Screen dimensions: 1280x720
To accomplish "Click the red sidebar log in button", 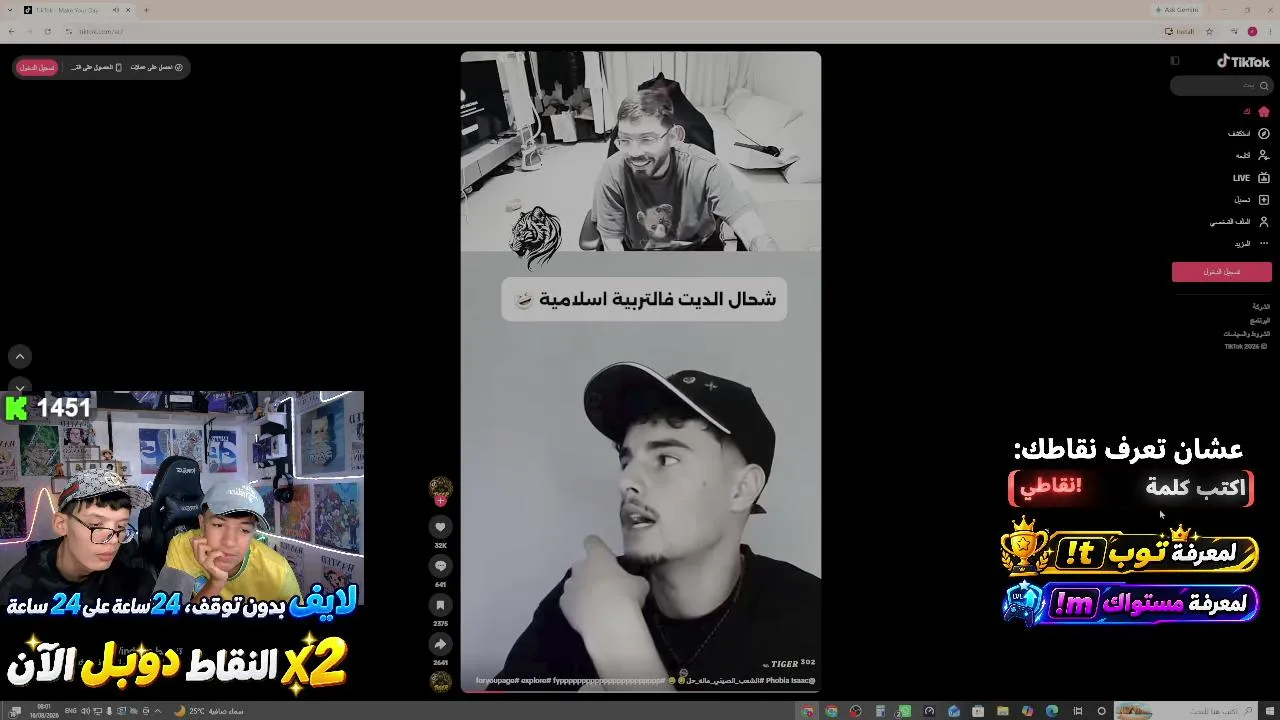I will tap(1221, 272).
